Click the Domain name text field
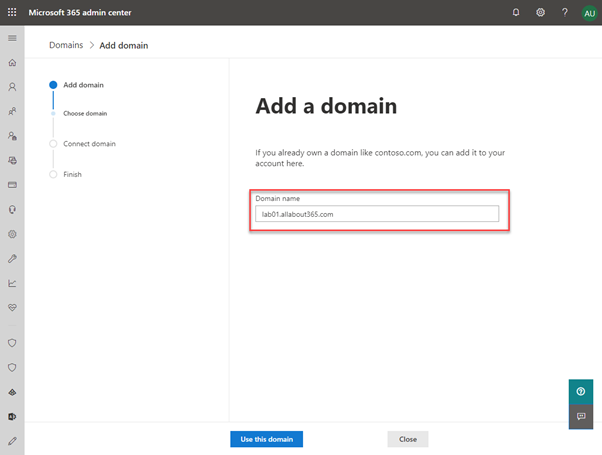 point(376,214)
